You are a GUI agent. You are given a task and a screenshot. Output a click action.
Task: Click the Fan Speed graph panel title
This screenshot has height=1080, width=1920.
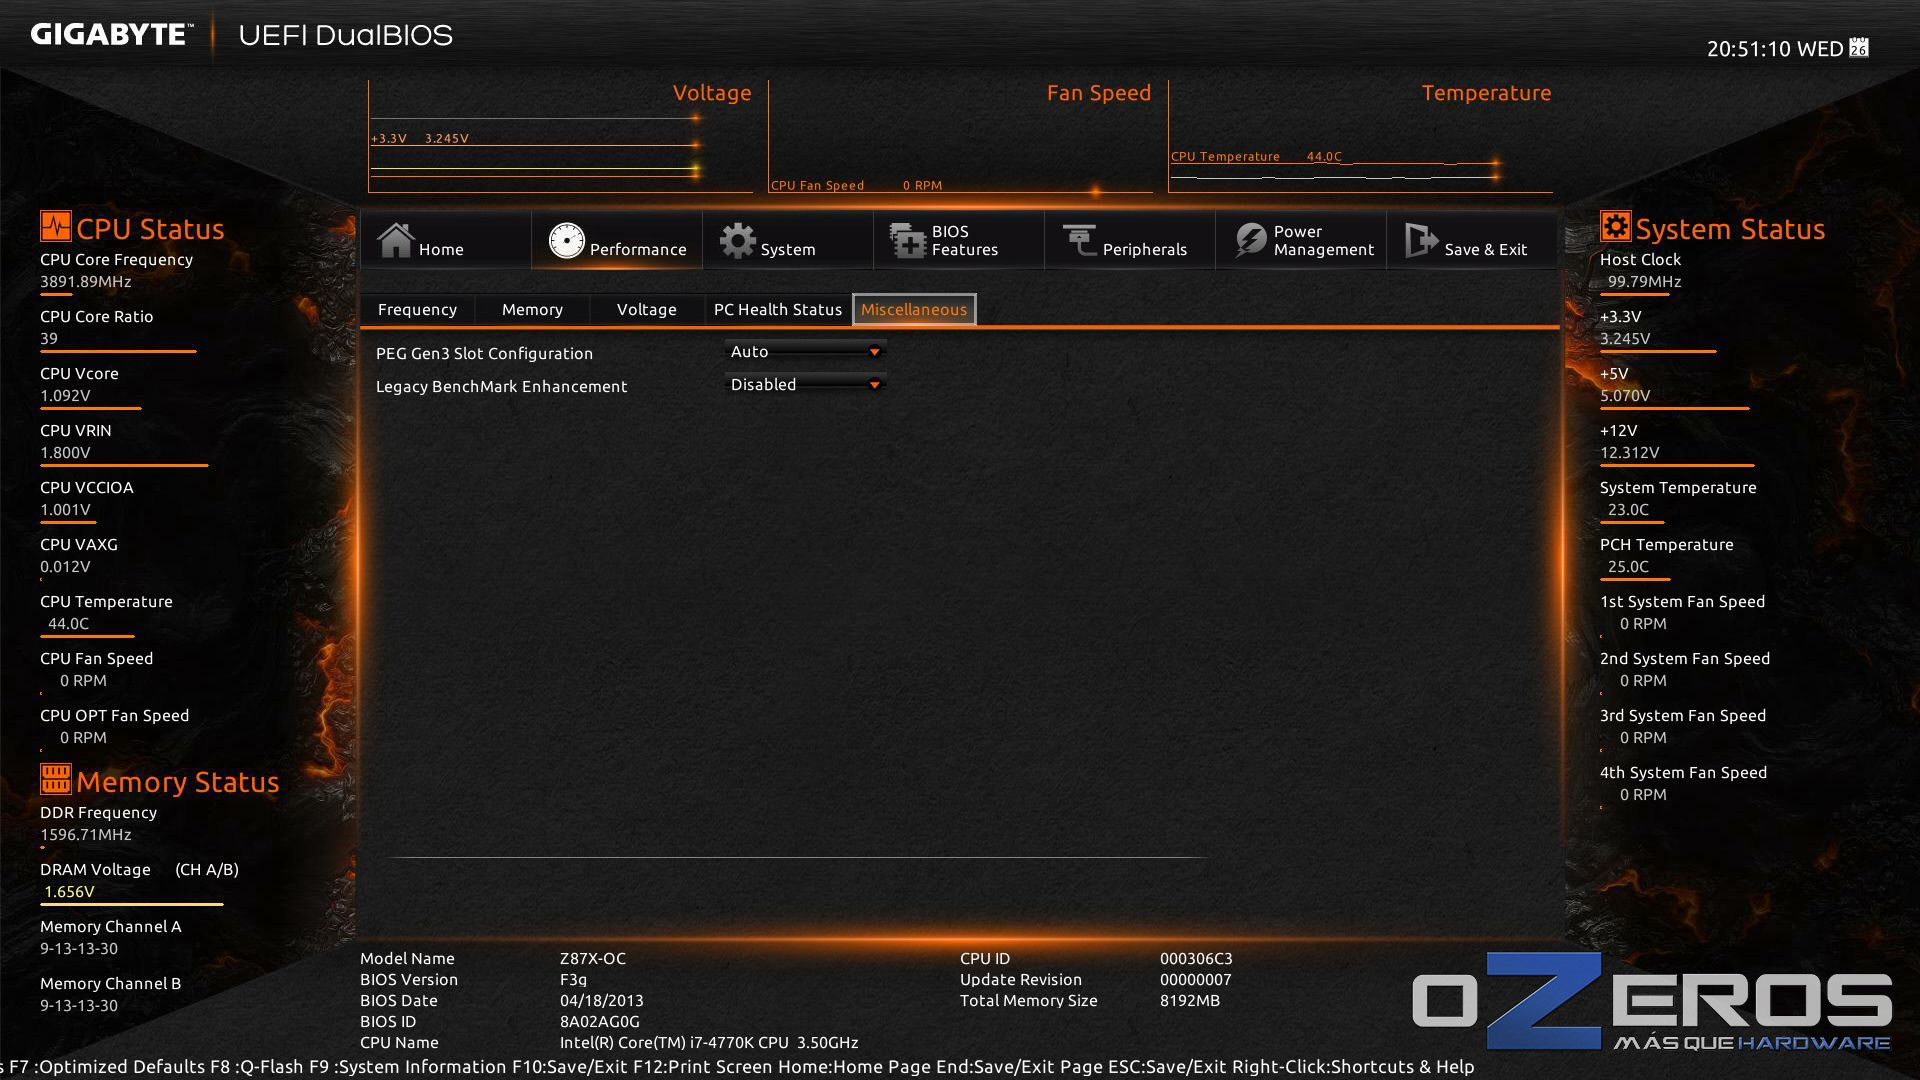click(1099, 93)
